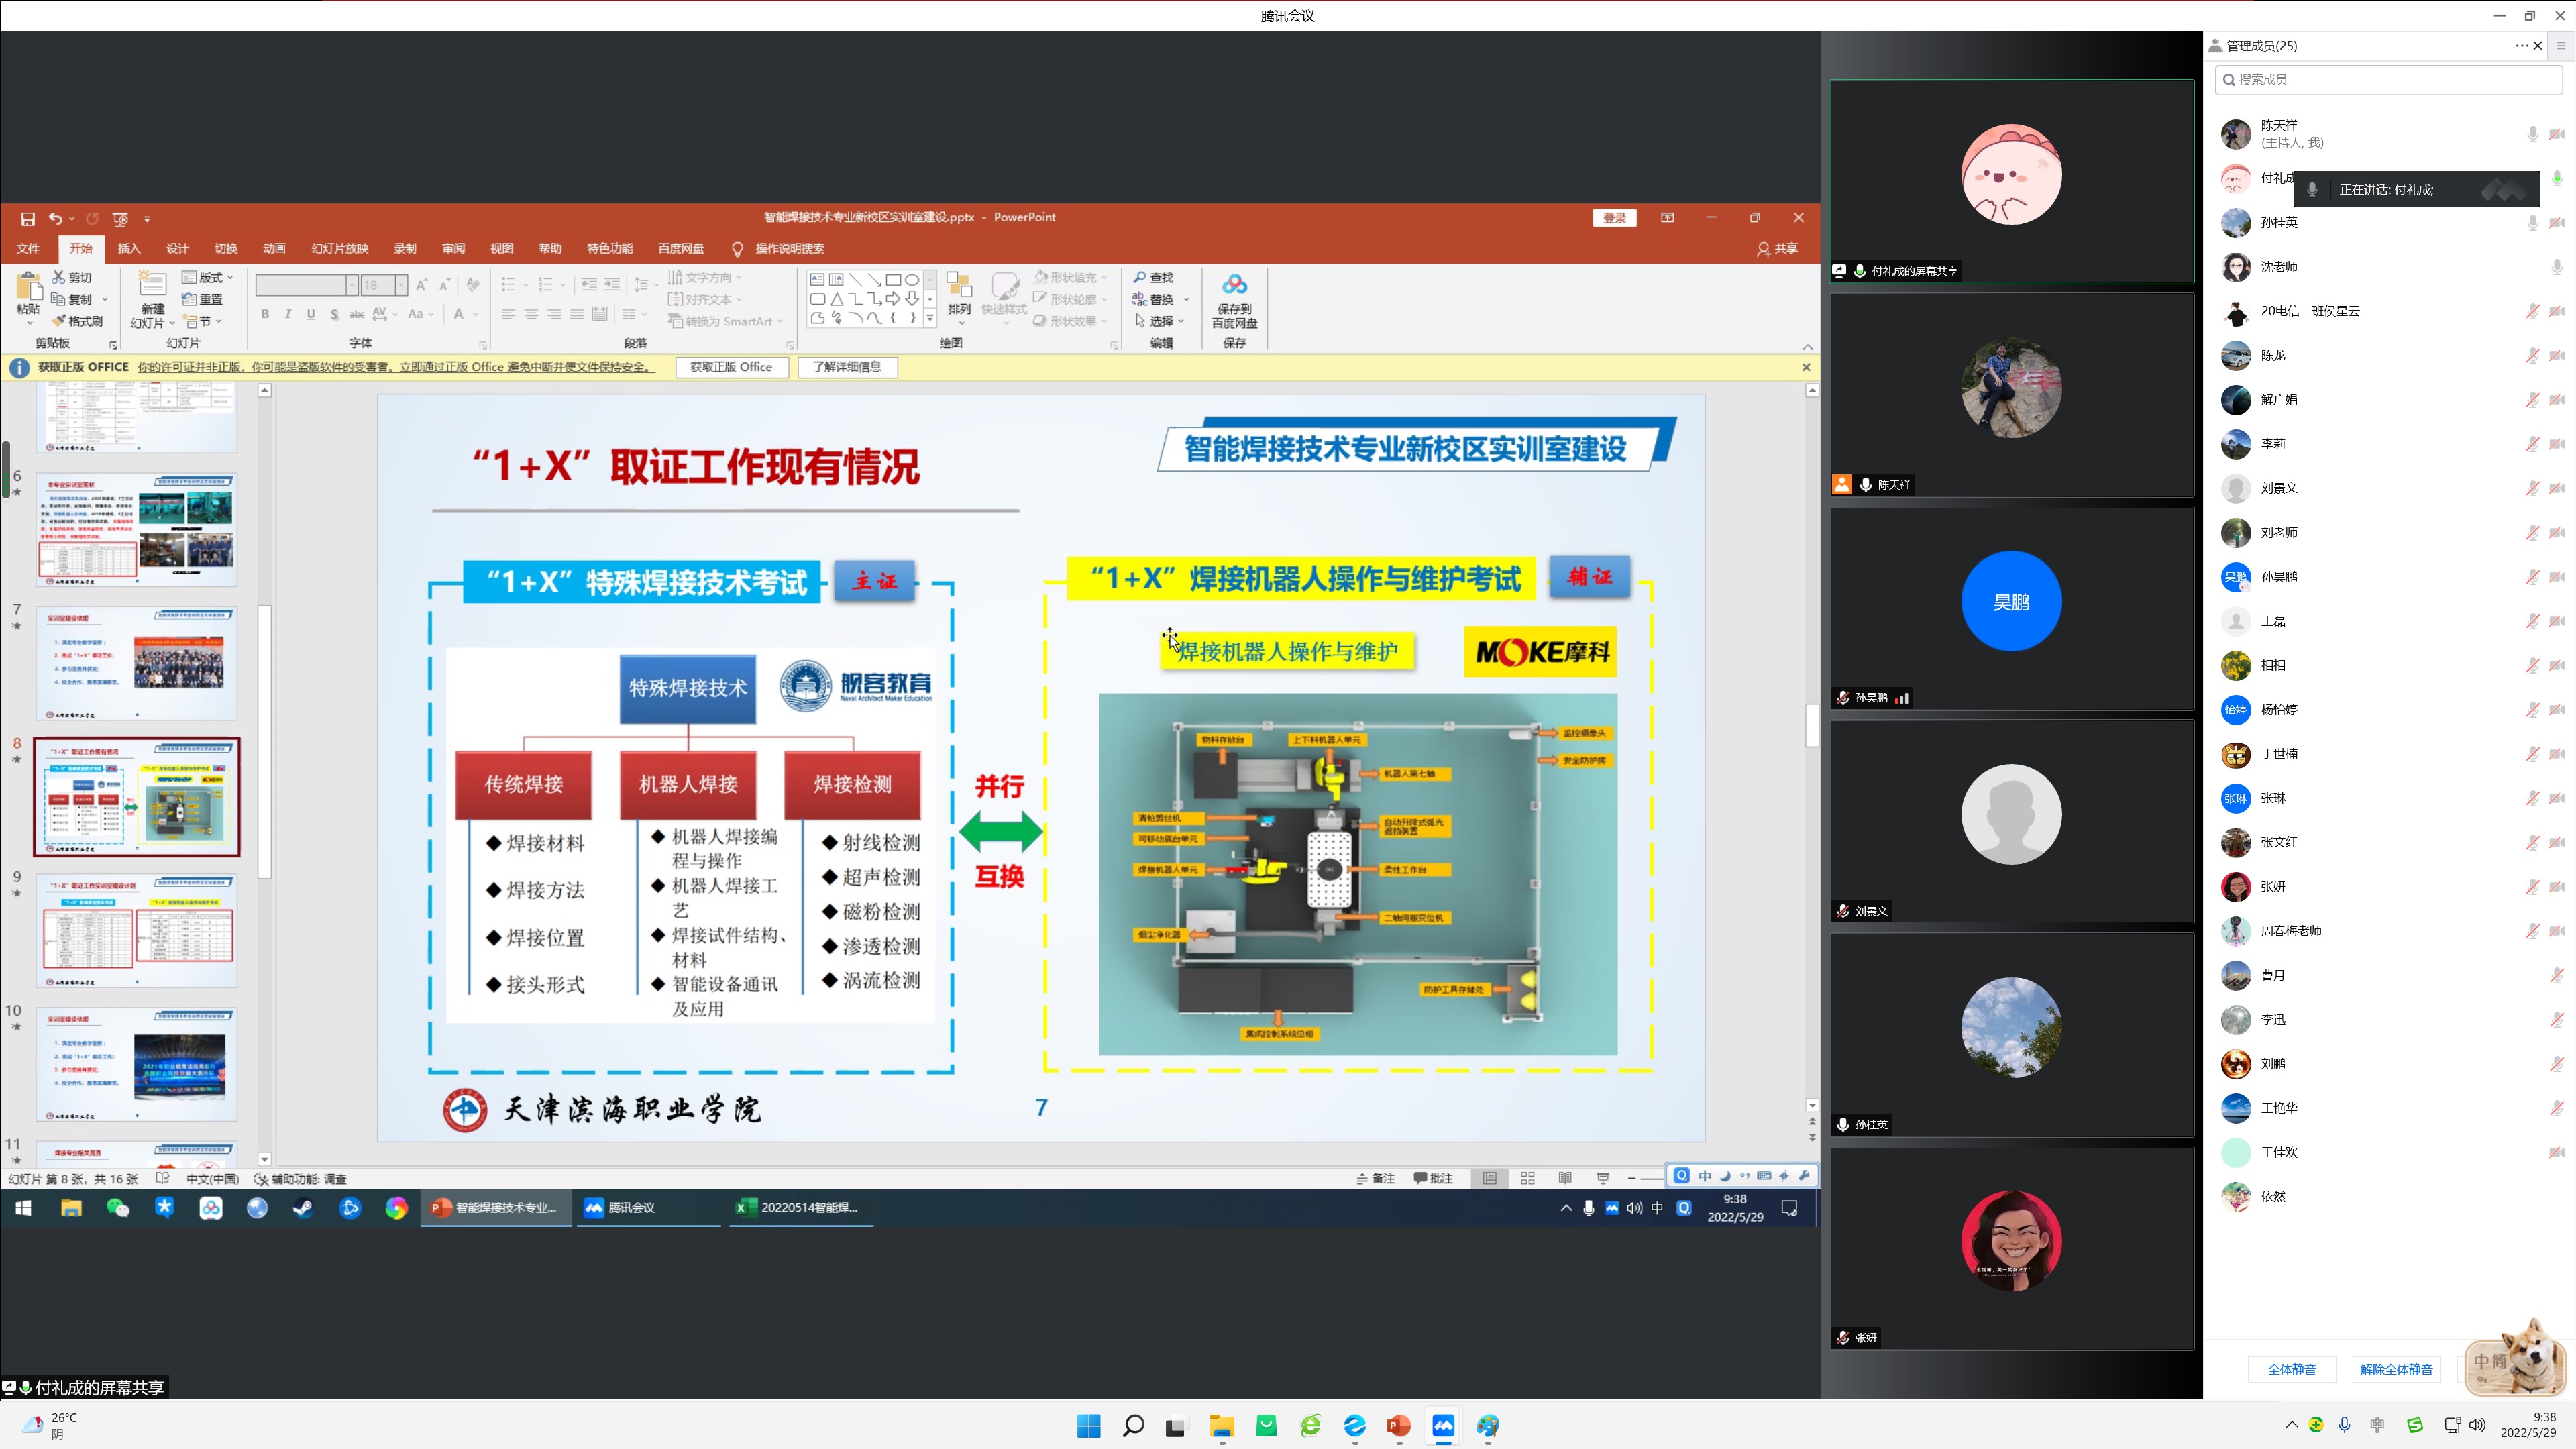Screen dimensions: 2576x1449
Task: Unmute 陈龙's microphone in member list
Action: point(2532,355)
